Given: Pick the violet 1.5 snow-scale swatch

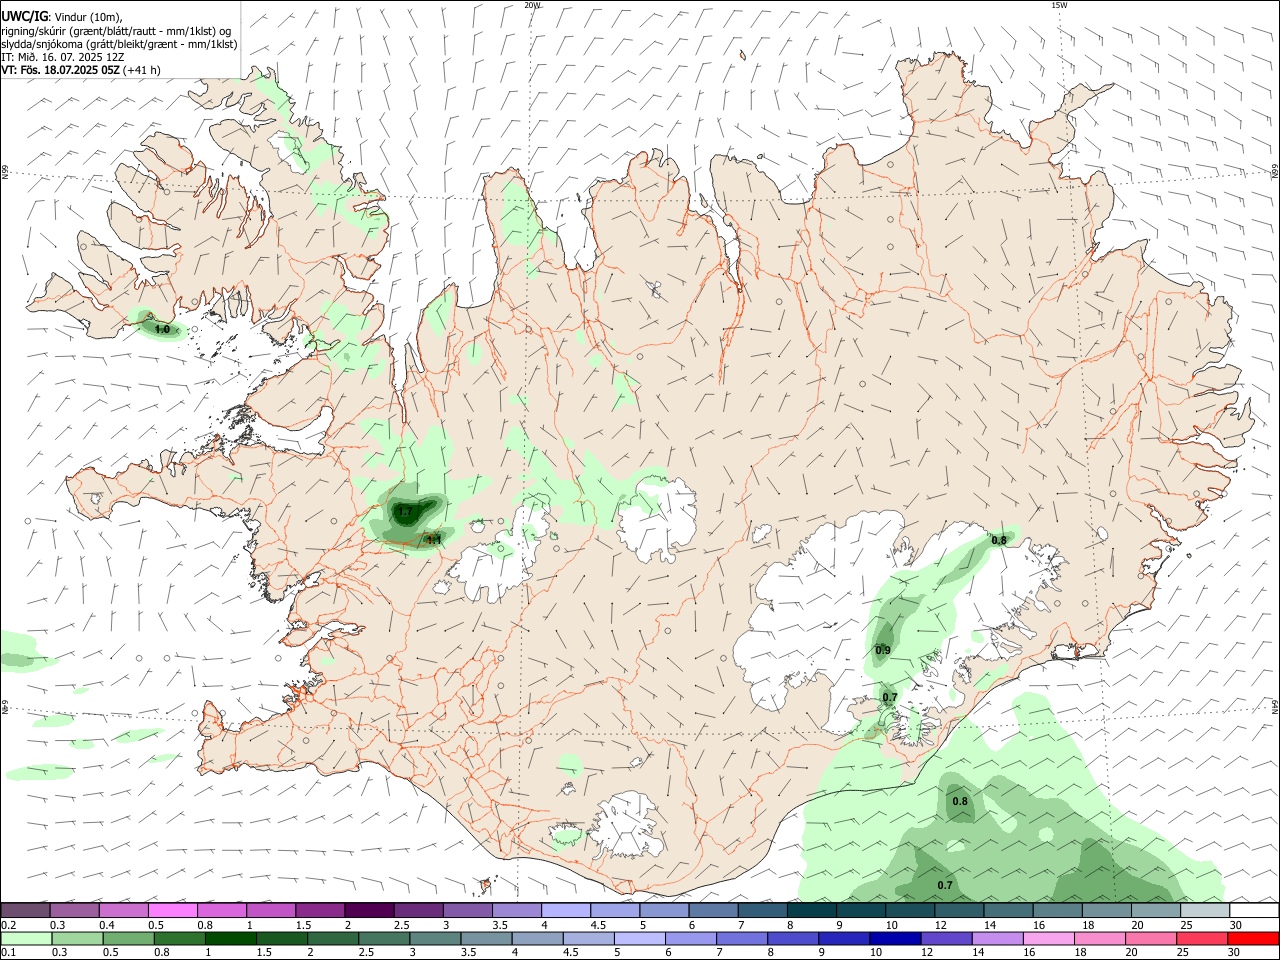Looking at the screenshot, I should coord(320,910).
